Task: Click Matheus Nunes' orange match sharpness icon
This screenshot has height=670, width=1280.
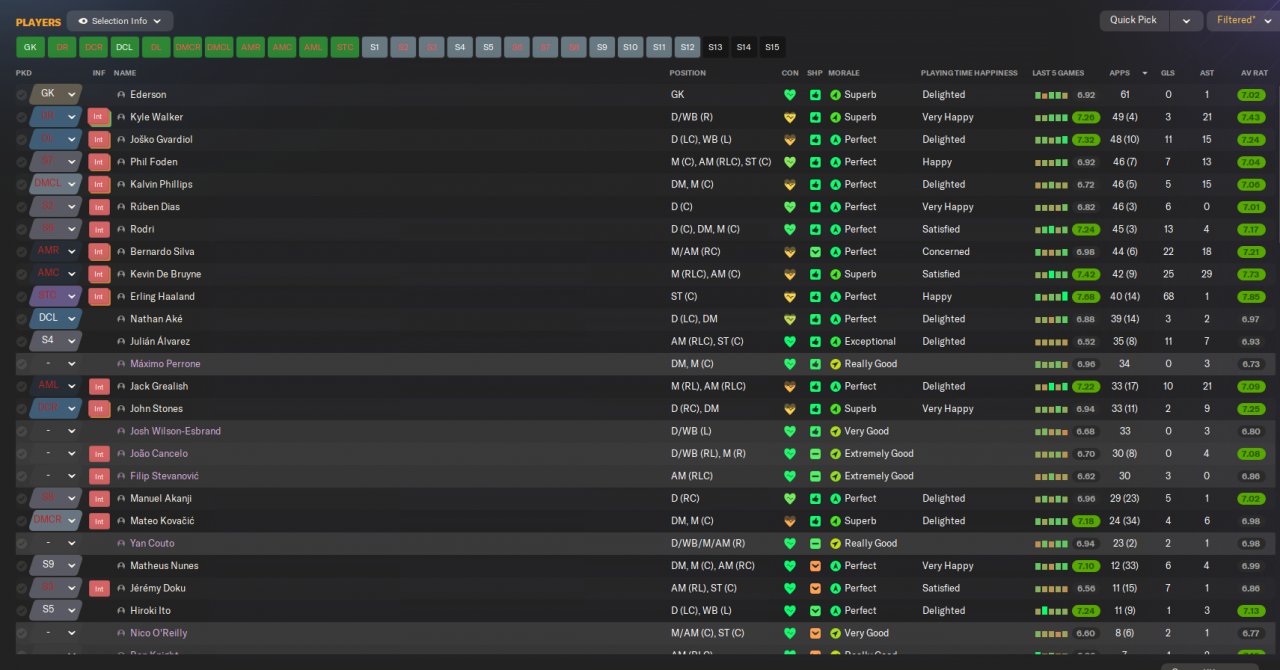Action: pos(815,566)
